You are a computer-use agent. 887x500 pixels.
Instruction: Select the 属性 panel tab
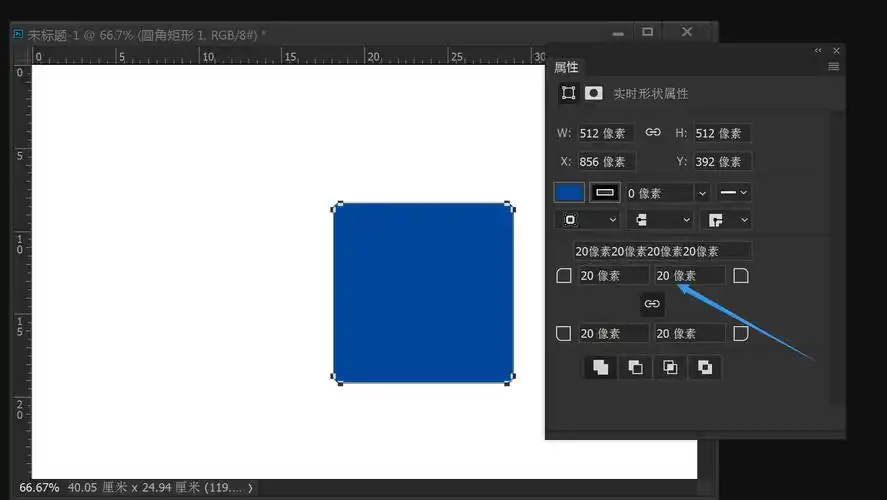click(566, 67)
